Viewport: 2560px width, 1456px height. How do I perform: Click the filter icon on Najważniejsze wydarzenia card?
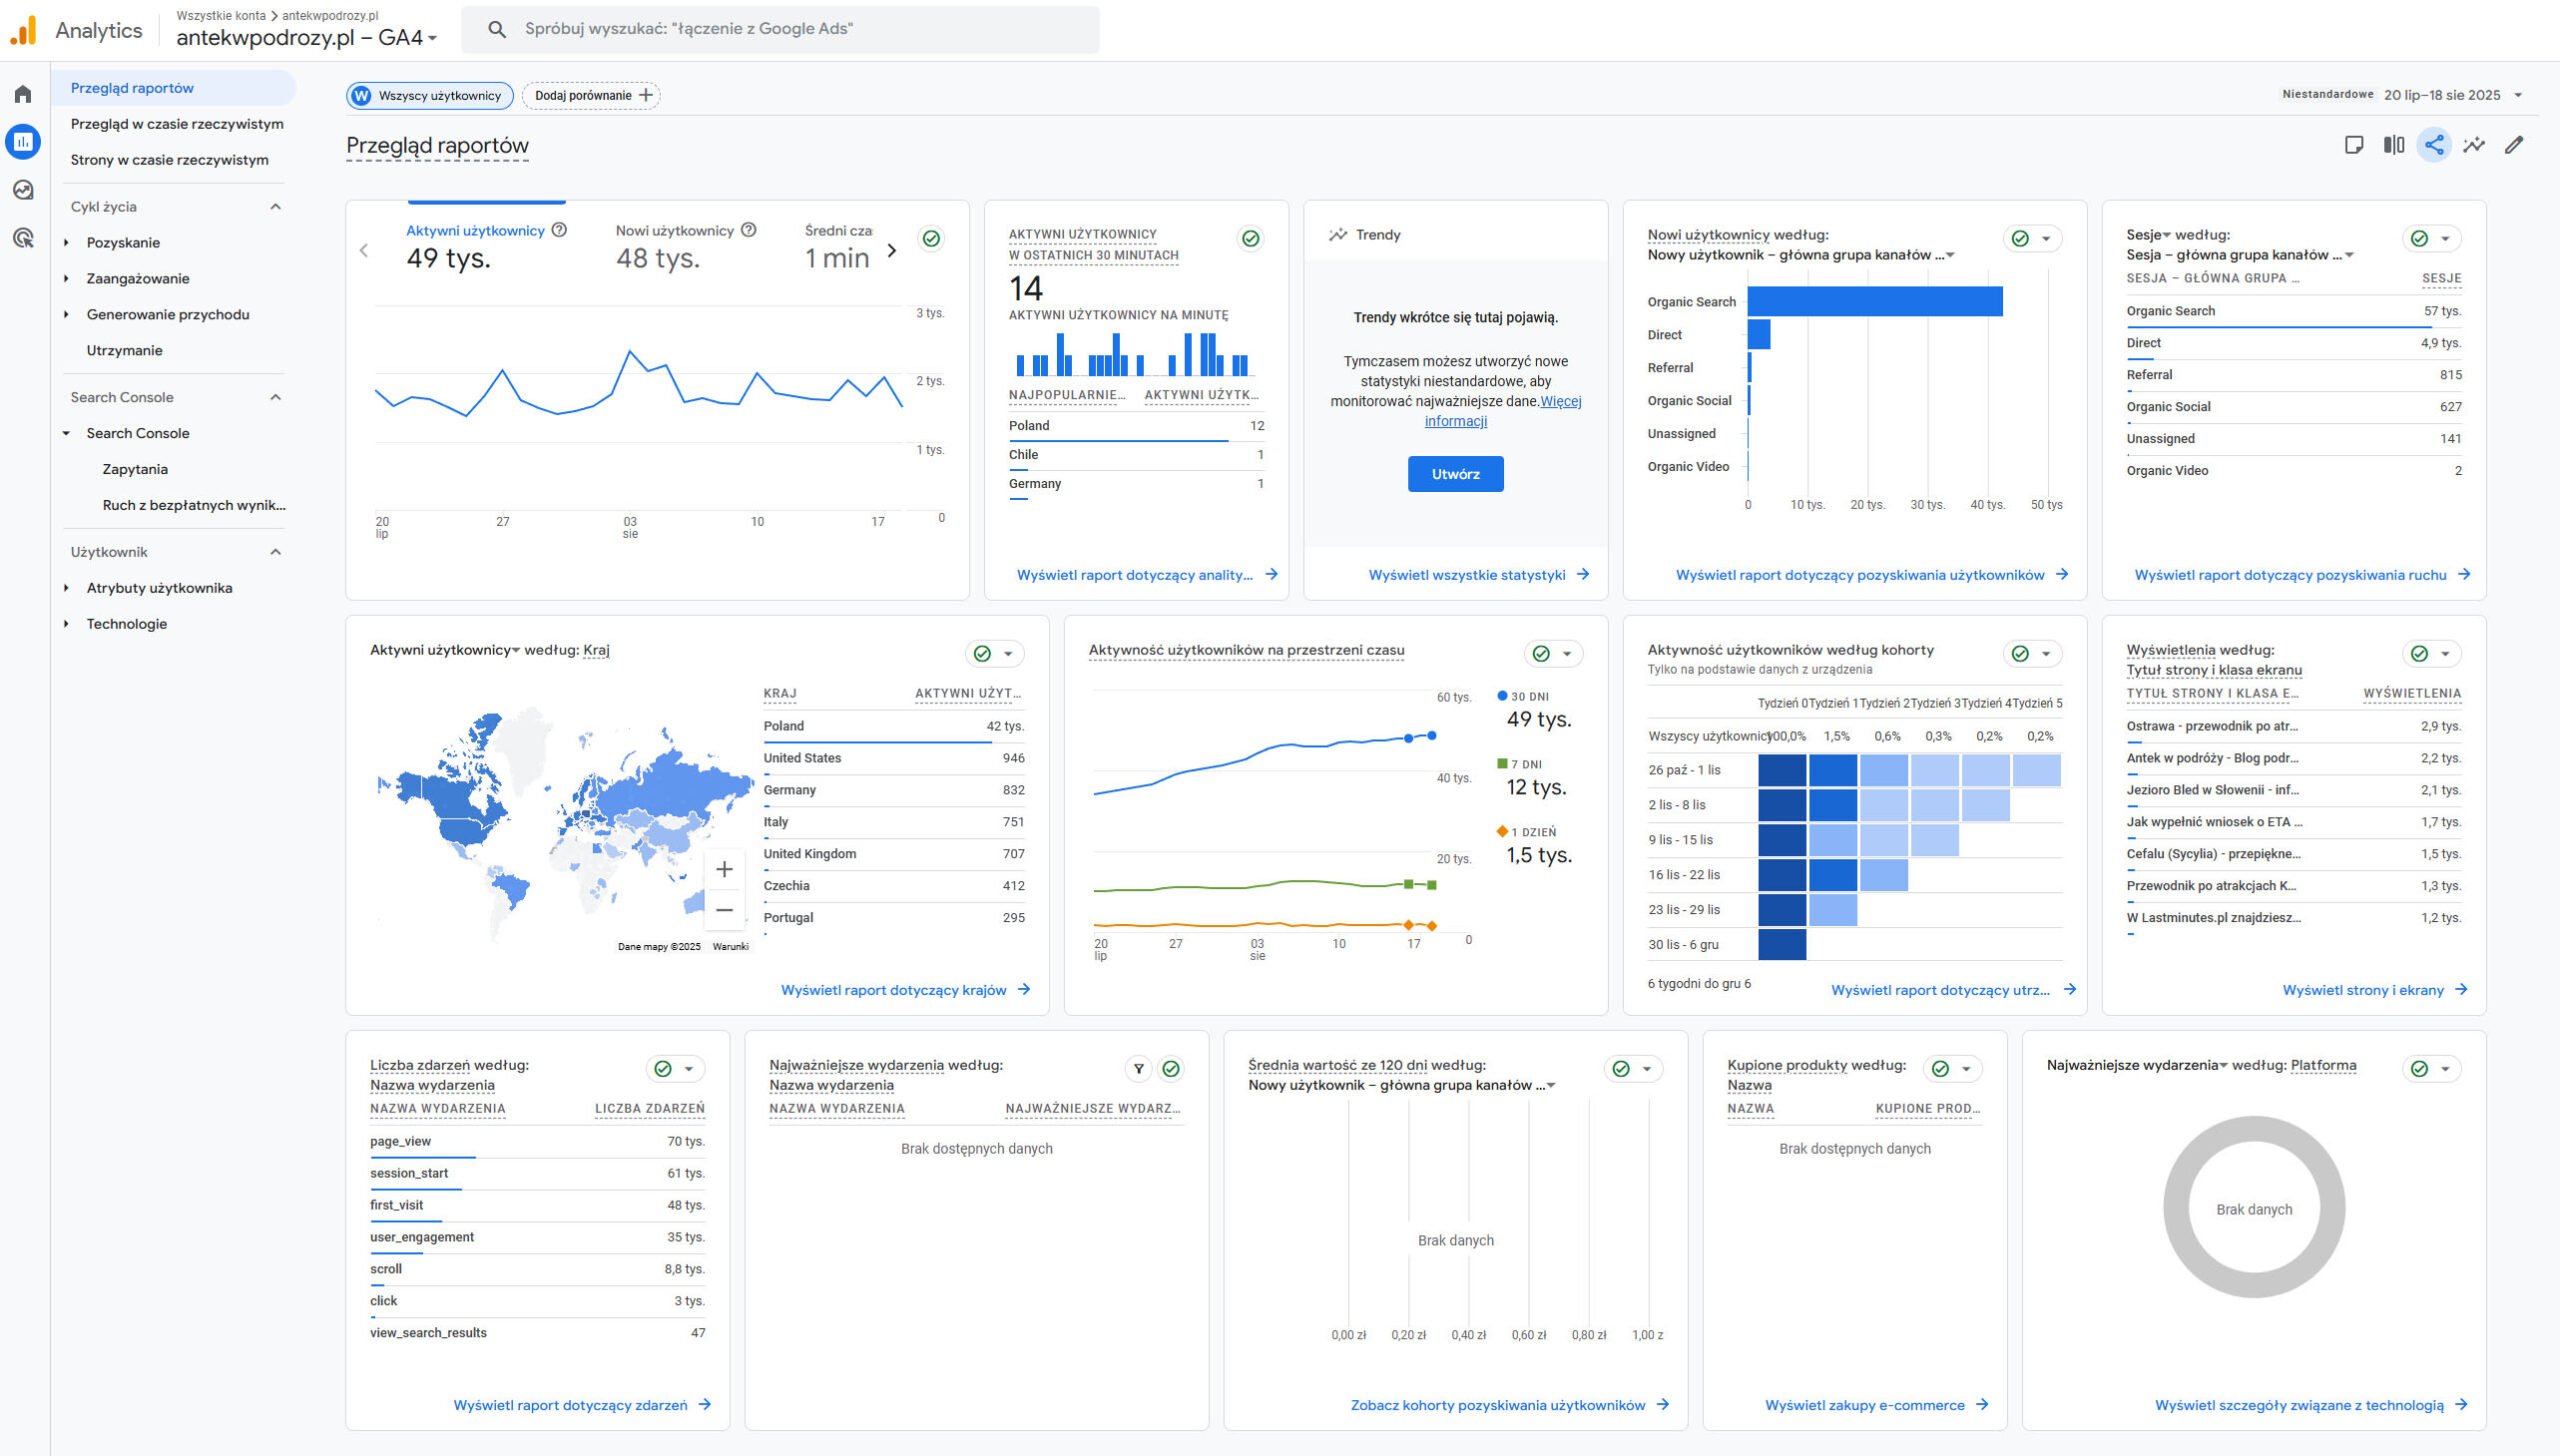click(1138, 1069)
